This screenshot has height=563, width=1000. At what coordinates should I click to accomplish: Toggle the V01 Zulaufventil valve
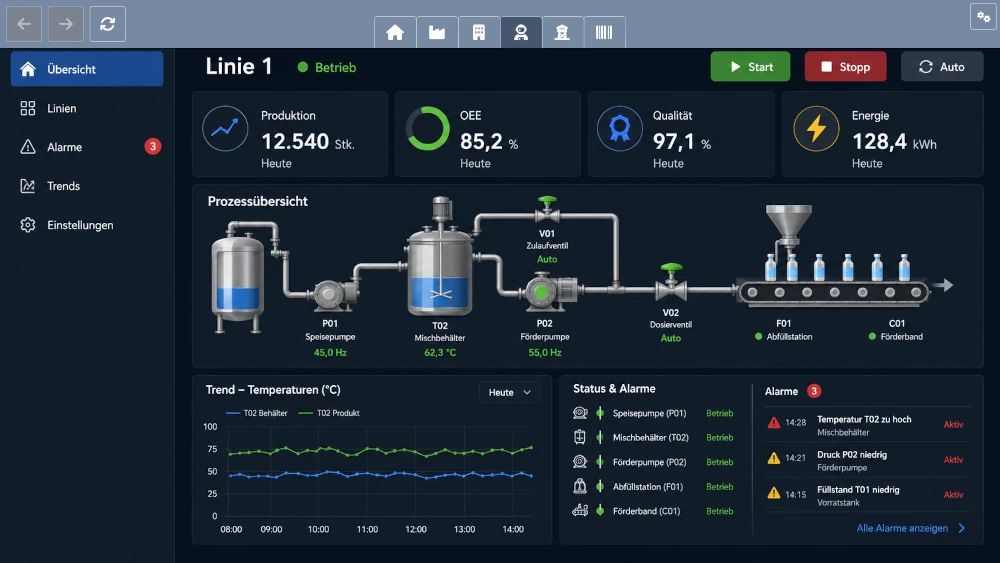coord(547,209)
